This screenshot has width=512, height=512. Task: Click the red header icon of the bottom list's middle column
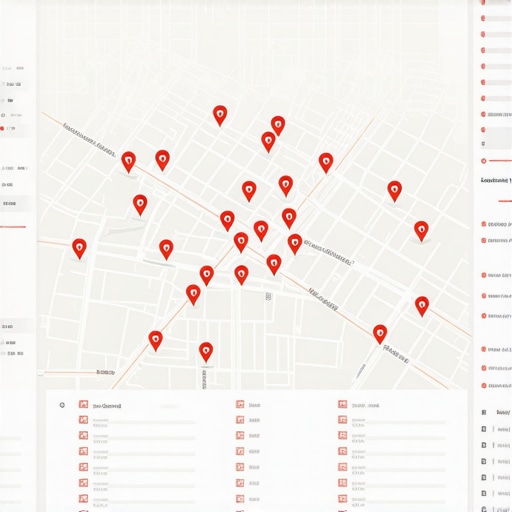(x=240, y=404)
